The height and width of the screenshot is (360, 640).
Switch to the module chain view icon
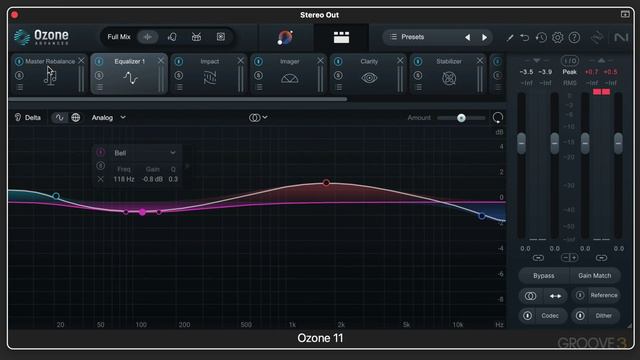click(341, 37)
